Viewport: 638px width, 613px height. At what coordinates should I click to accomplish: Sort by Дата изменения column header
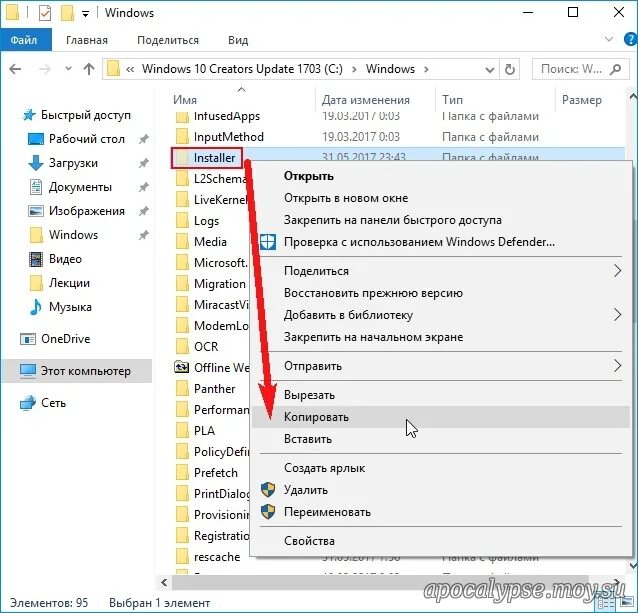[x=365, y=100]
